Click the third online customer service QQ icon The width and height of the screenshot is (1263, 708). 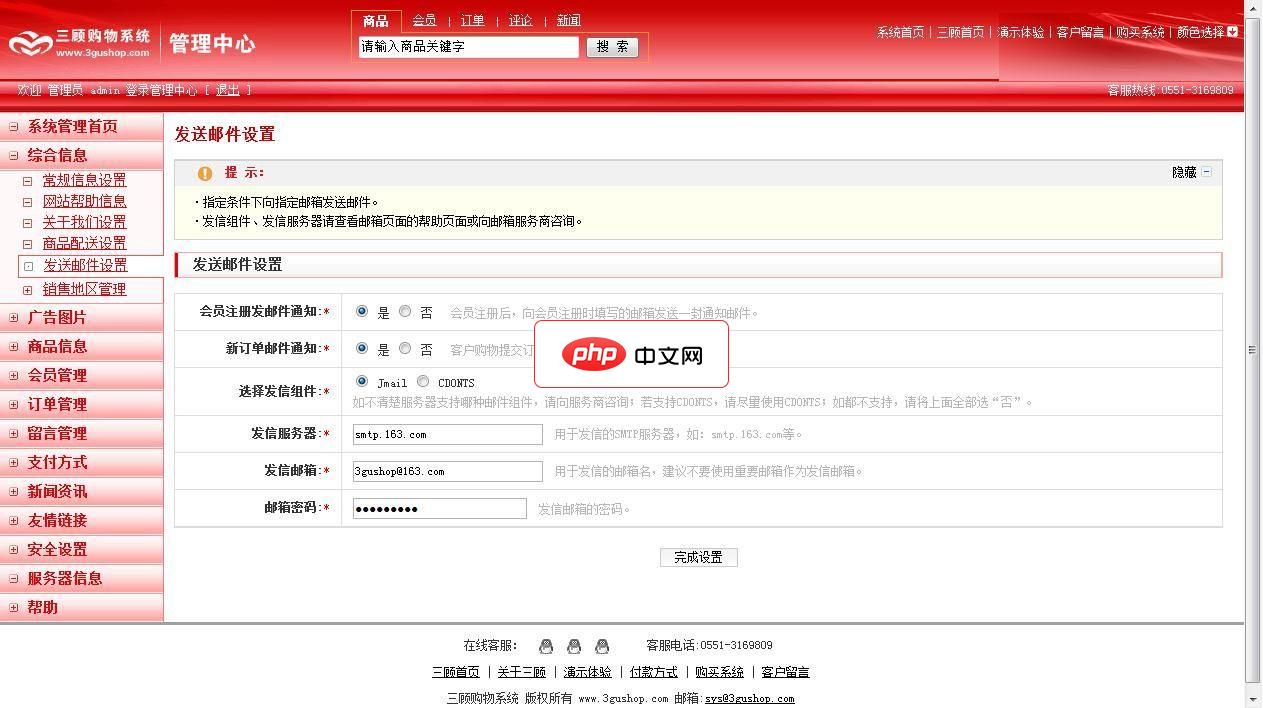[602, 646]
